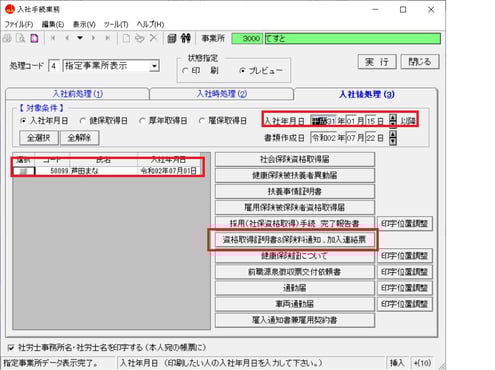Expand the 指定事業所表示 dropdown
The image size is (495, 370).
[154, 66]
